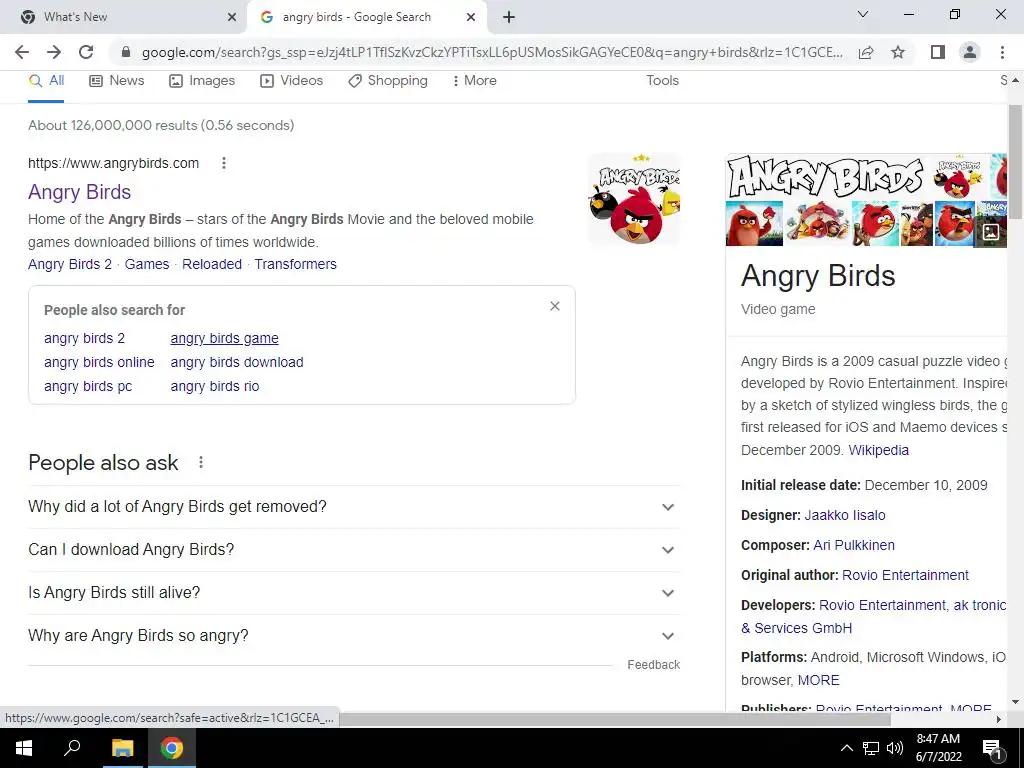Open search Tools
Viewport: 1024px width, 768px height.
(662, 80)
